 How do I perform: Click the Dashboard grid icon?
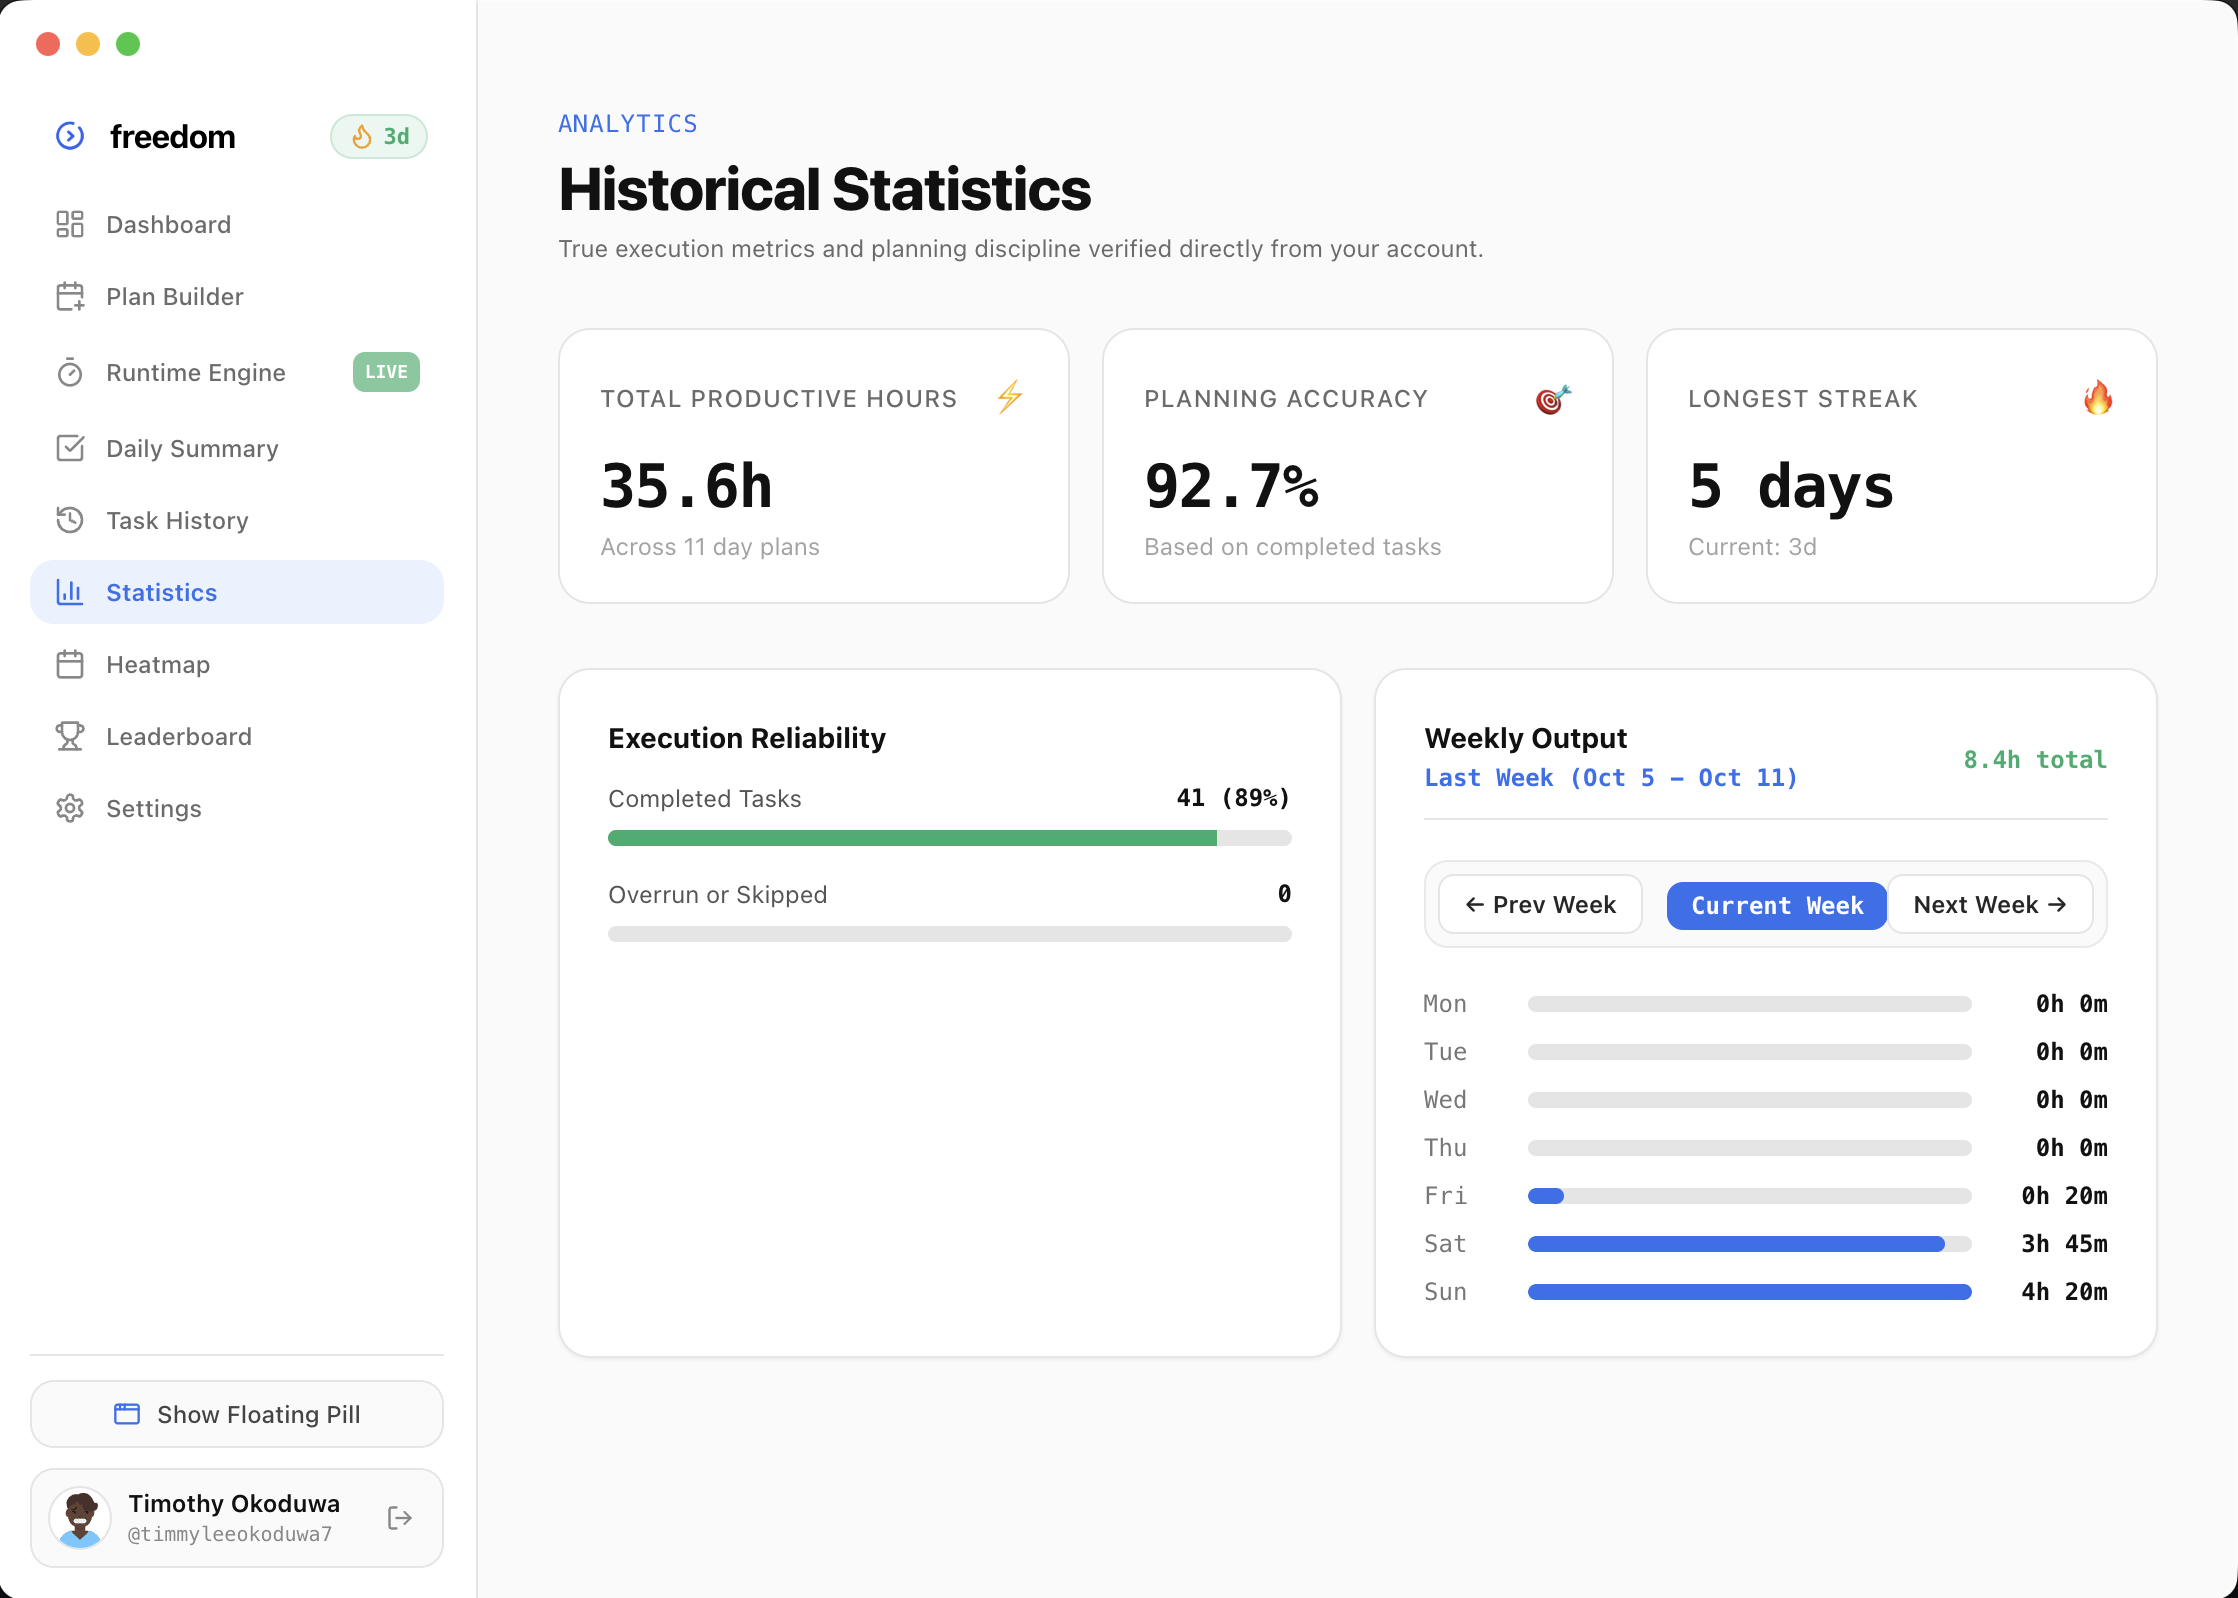[70, 224]
